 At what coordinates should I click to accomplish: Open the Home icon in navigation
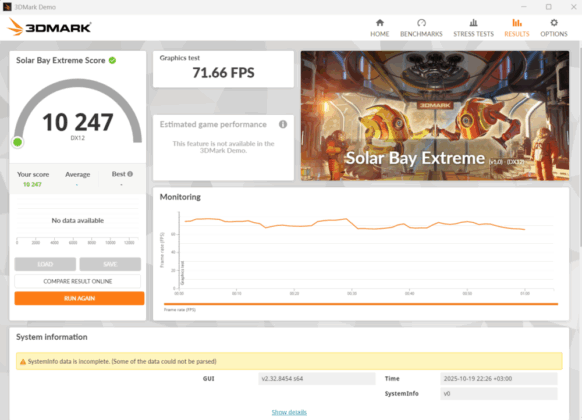click(x=379, y=23)
